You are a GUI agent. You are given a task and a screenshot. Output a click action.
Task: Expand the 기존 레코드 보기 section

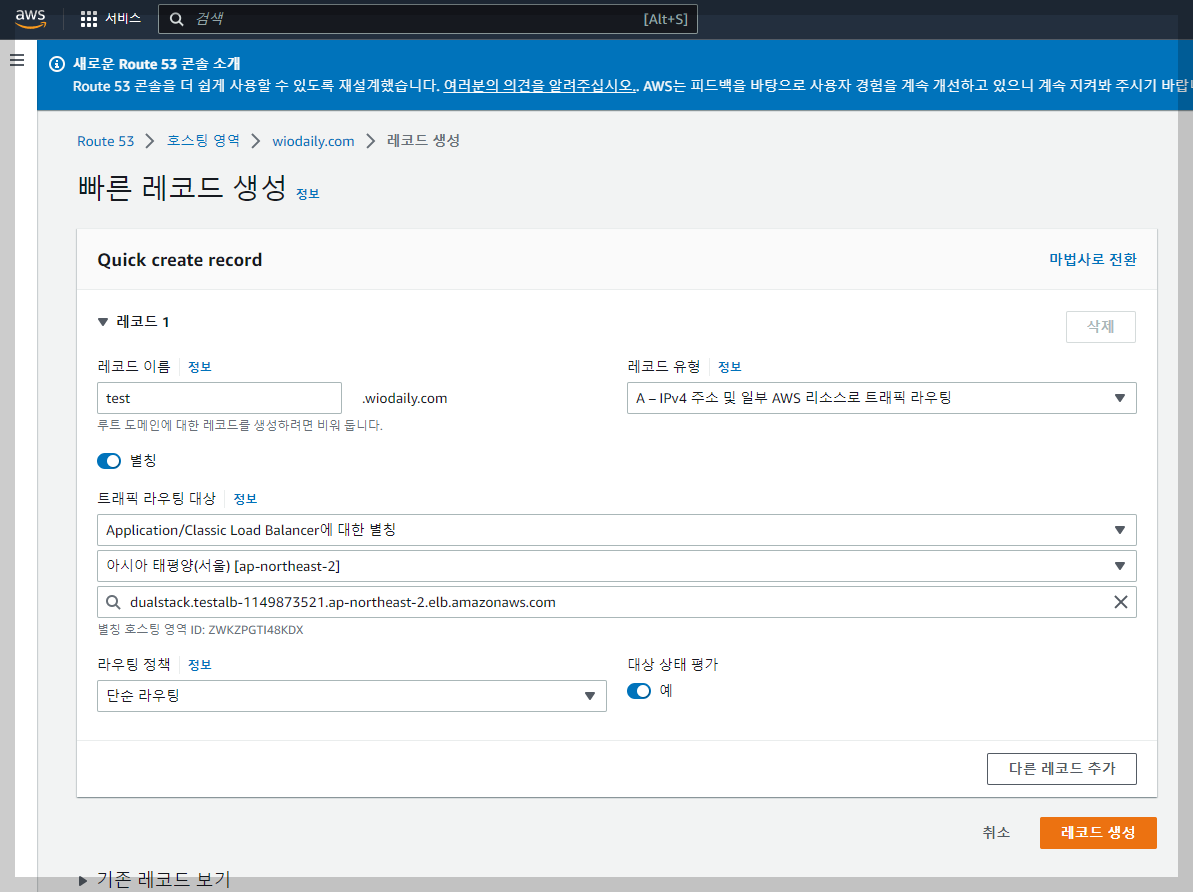(x=83, y=881)
